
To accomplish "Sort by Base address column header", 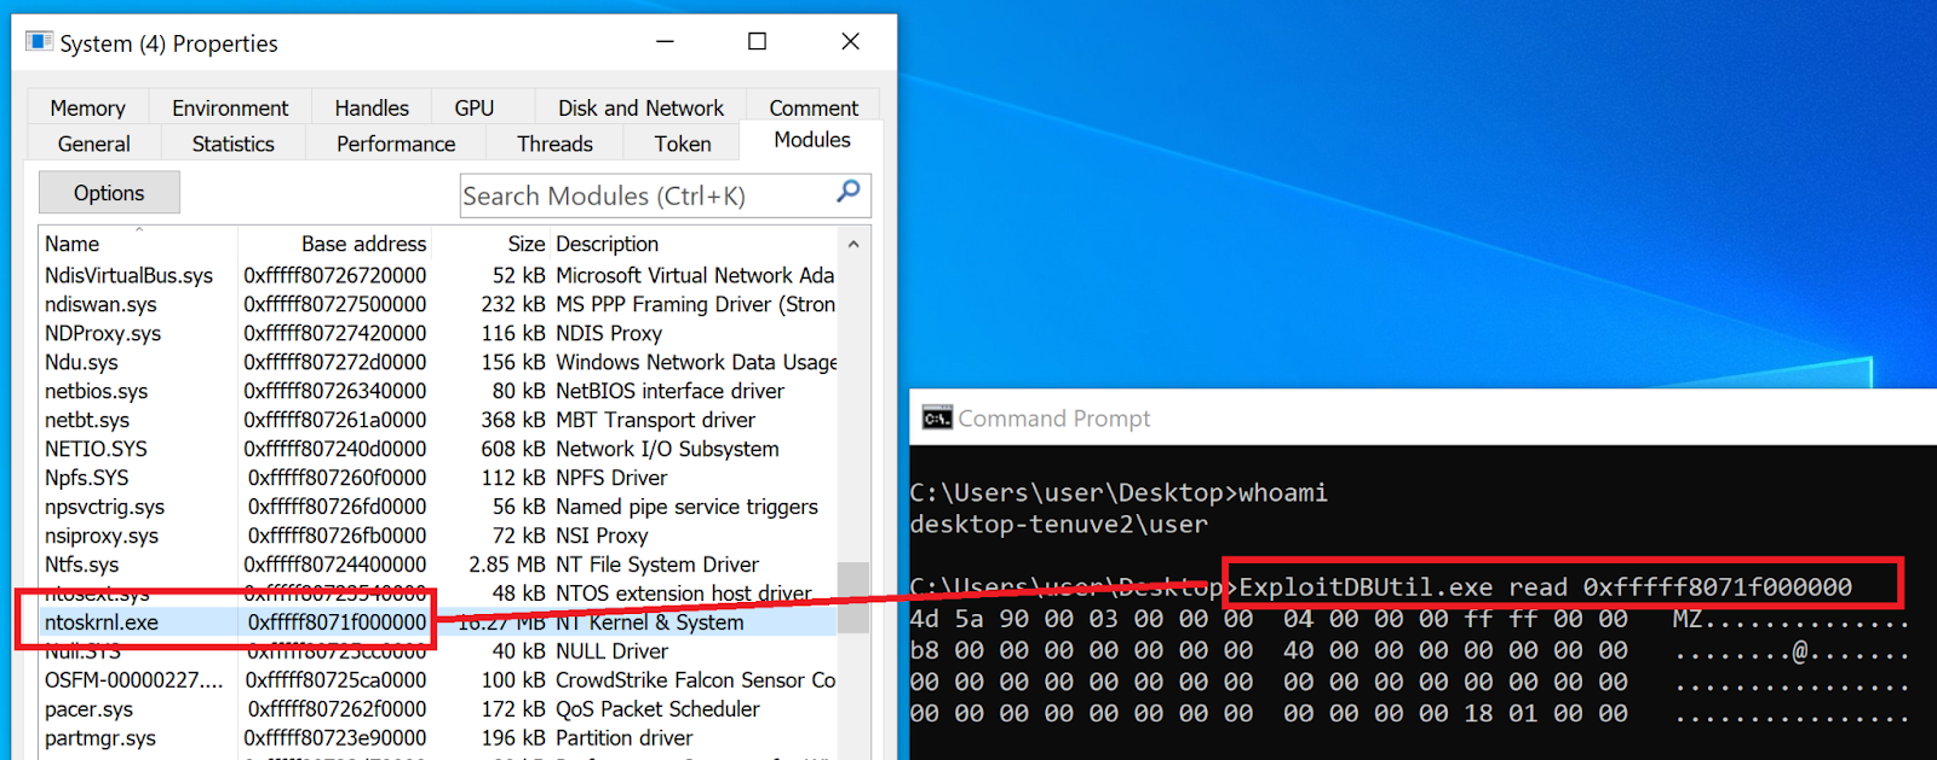I will click(x=363, y=244).
